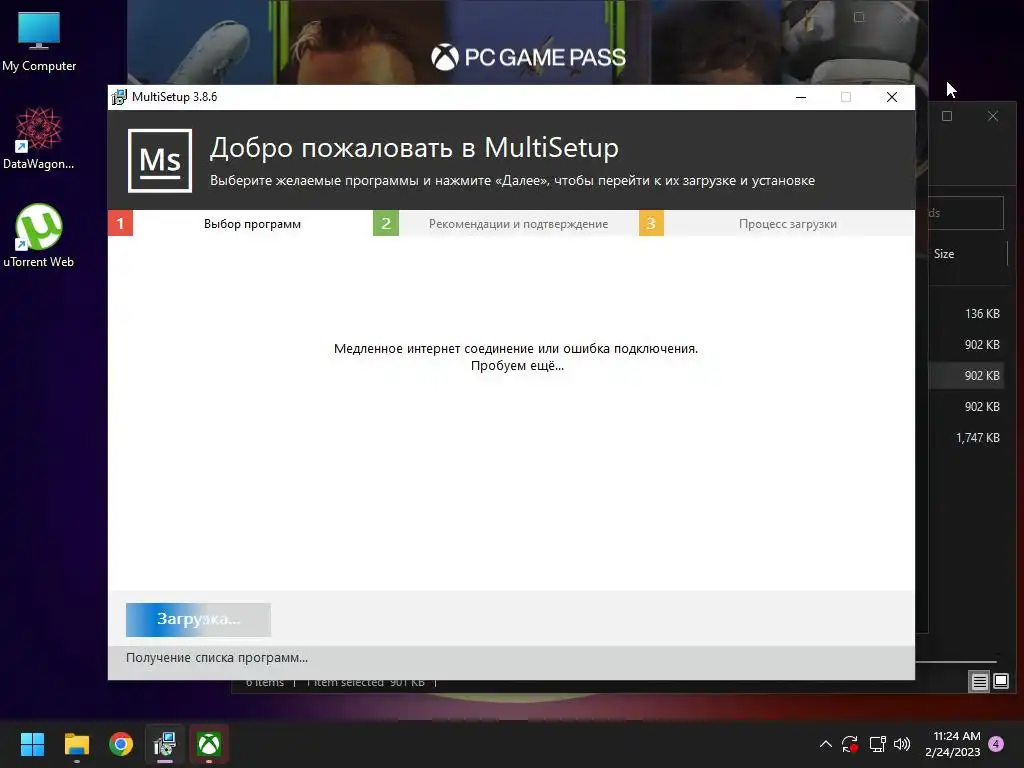Switch Explorer to large thumbnails view icon
Image resolution: width=1024 pixels, height=768 pixels.
click(x=1000, y=682)
